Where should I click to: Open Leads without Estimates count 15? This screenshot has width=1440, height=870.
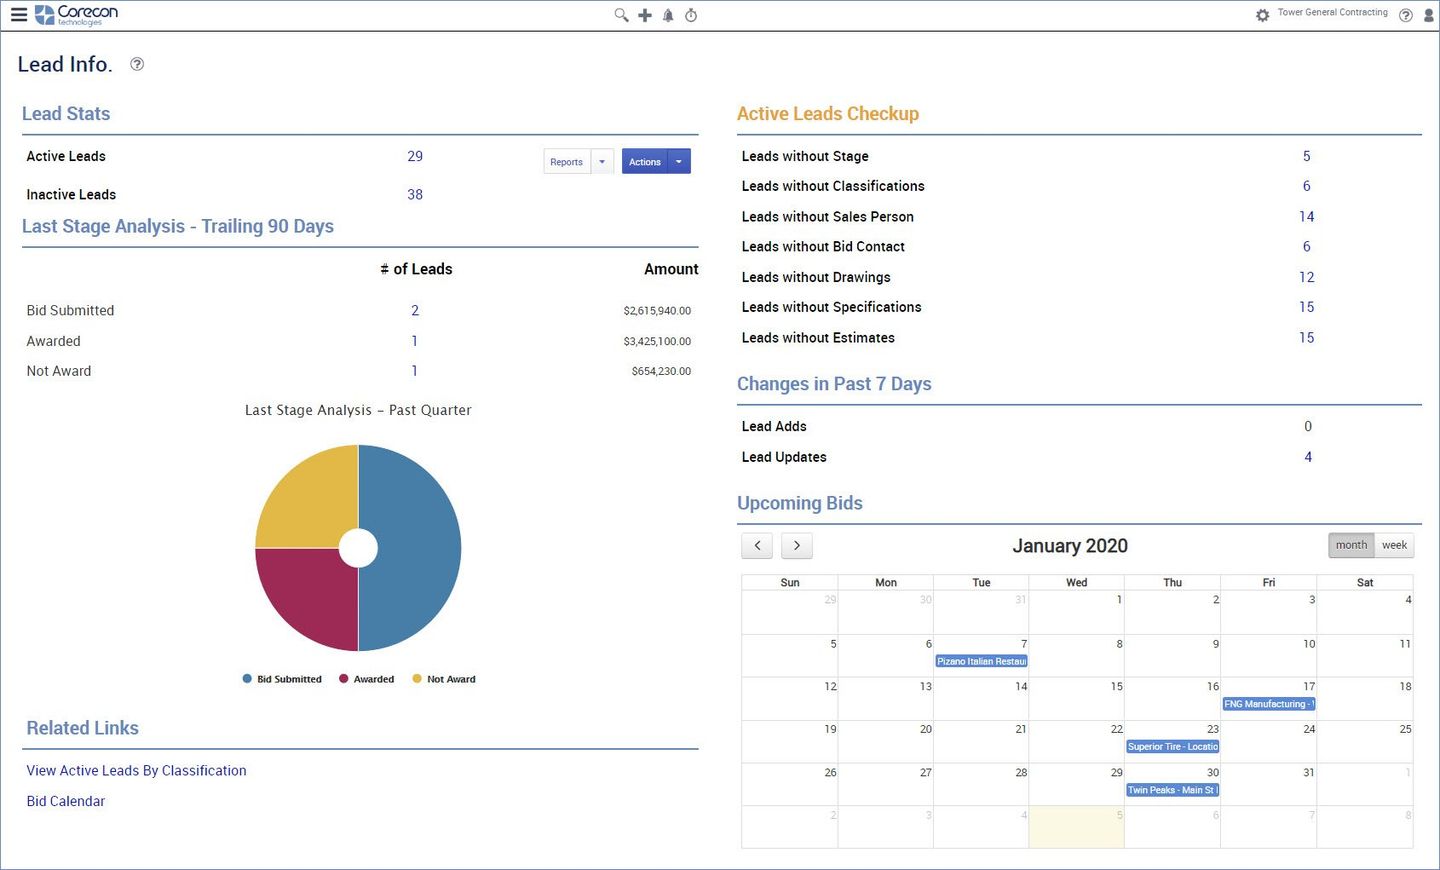[1307, 337]
